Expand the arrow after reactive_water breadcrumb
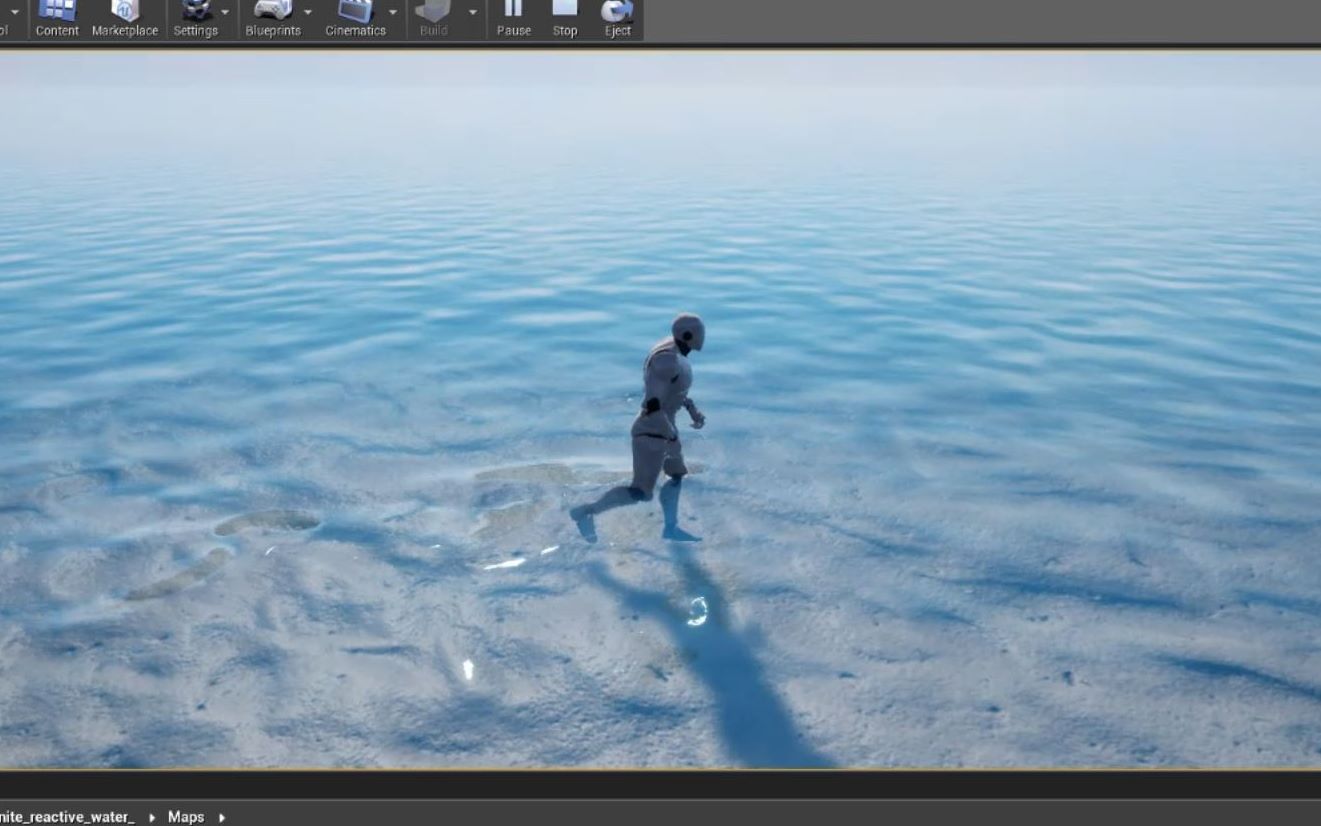Viewport: 1321px width, 826px height. [151, 817]
